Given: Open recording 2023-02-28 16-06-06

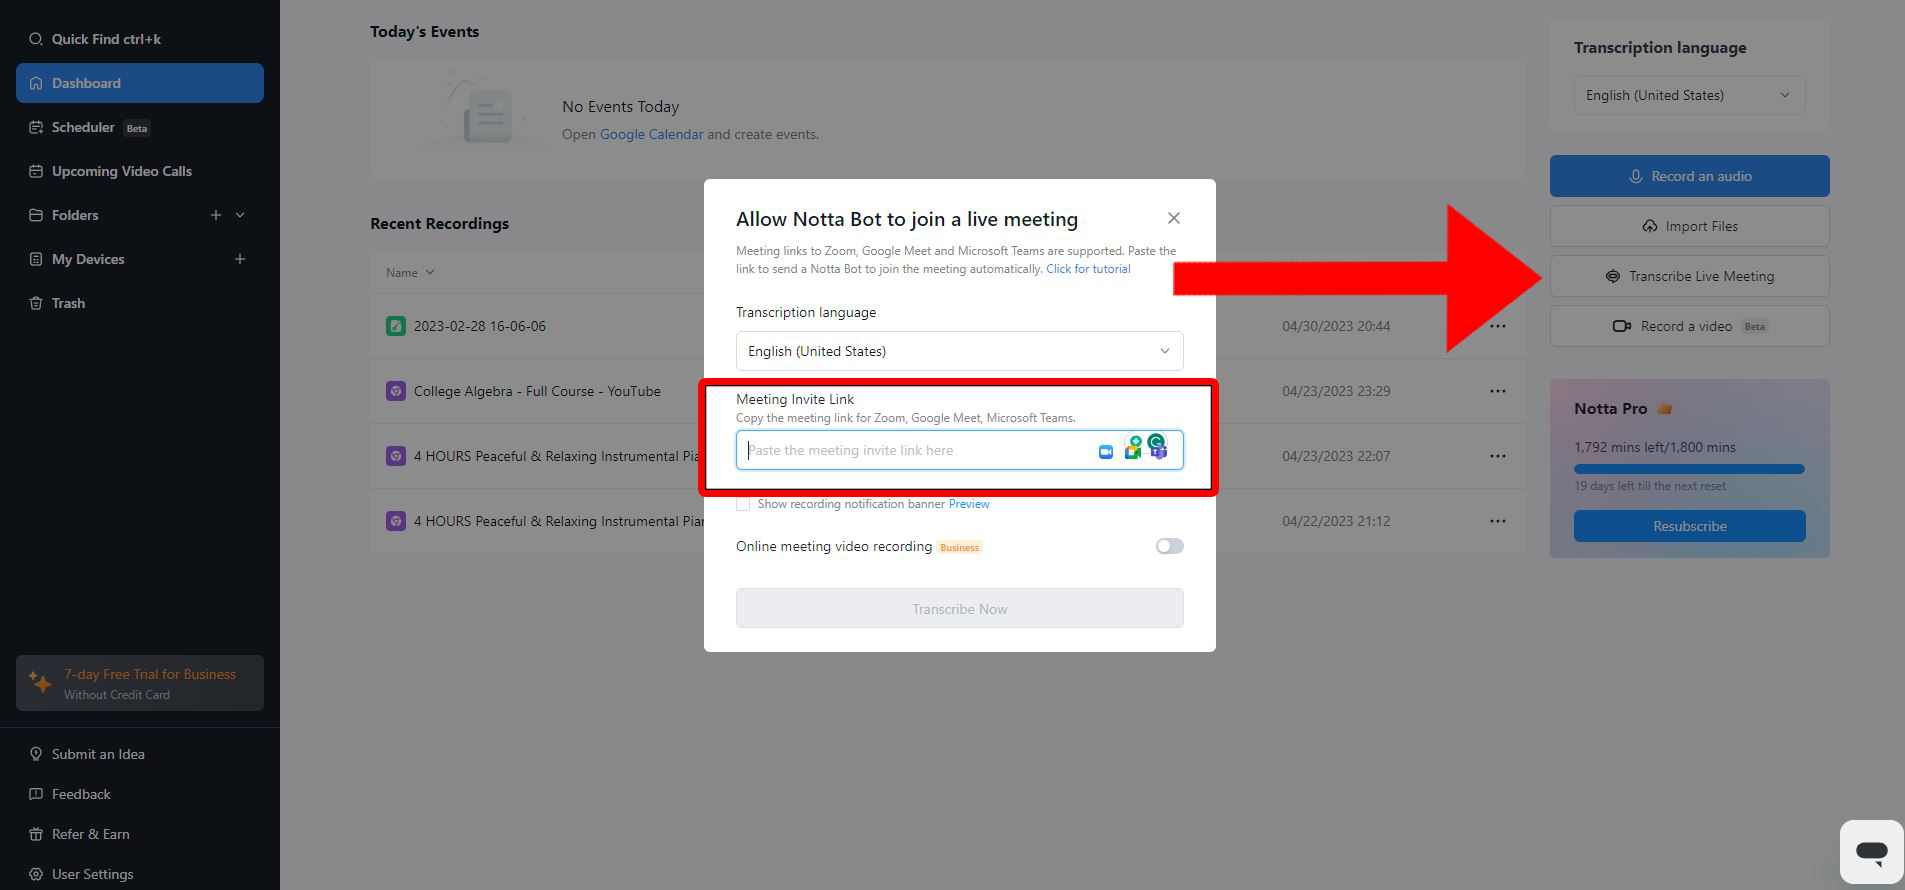Looking at the screenshot, I should click(x=480, y=326).
